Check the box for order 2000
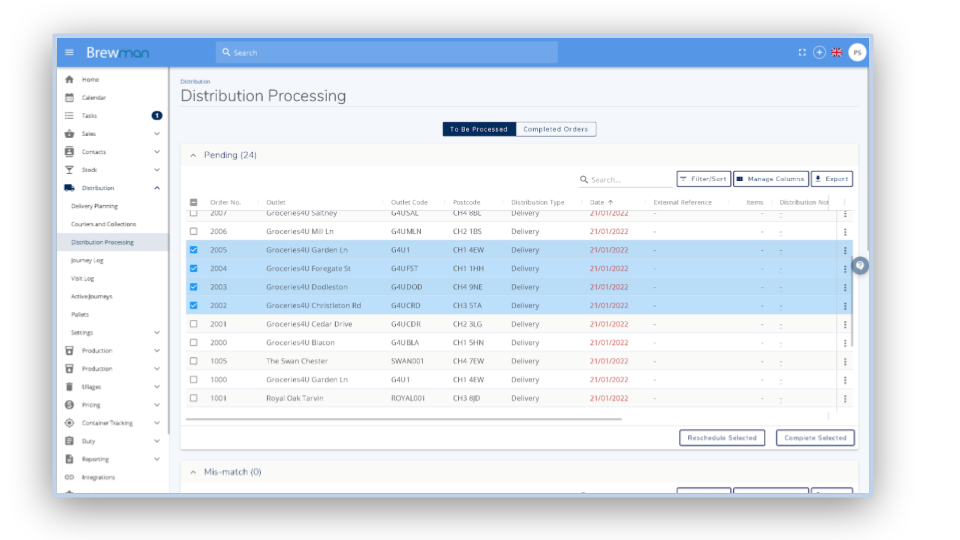The height and width of the screenshot is (540, 960). click(193, 342)
